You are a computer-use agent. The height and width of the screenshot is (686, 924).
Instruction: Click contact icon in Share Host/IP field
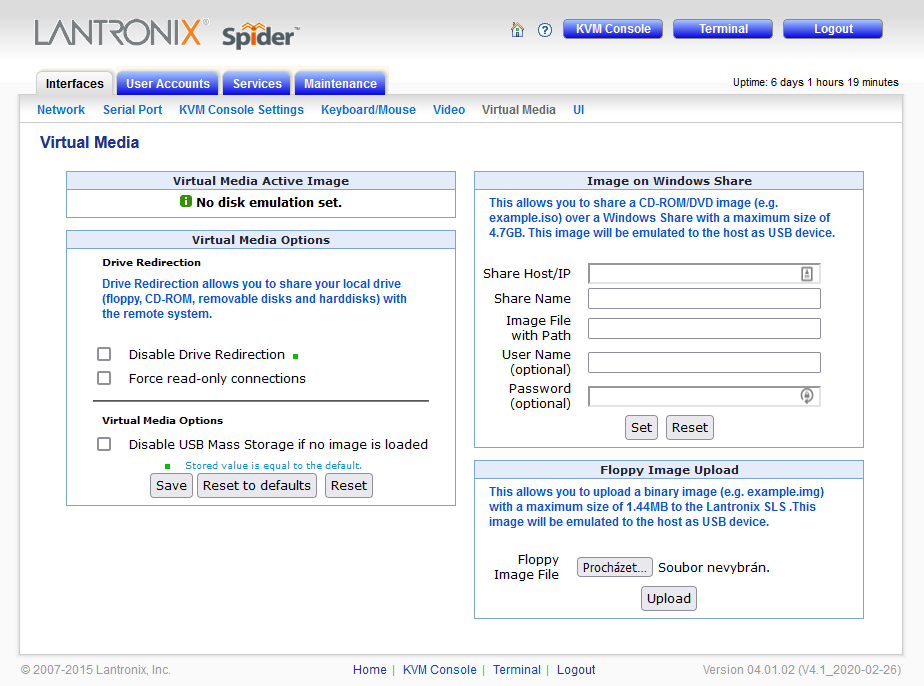tap(807, 274)
